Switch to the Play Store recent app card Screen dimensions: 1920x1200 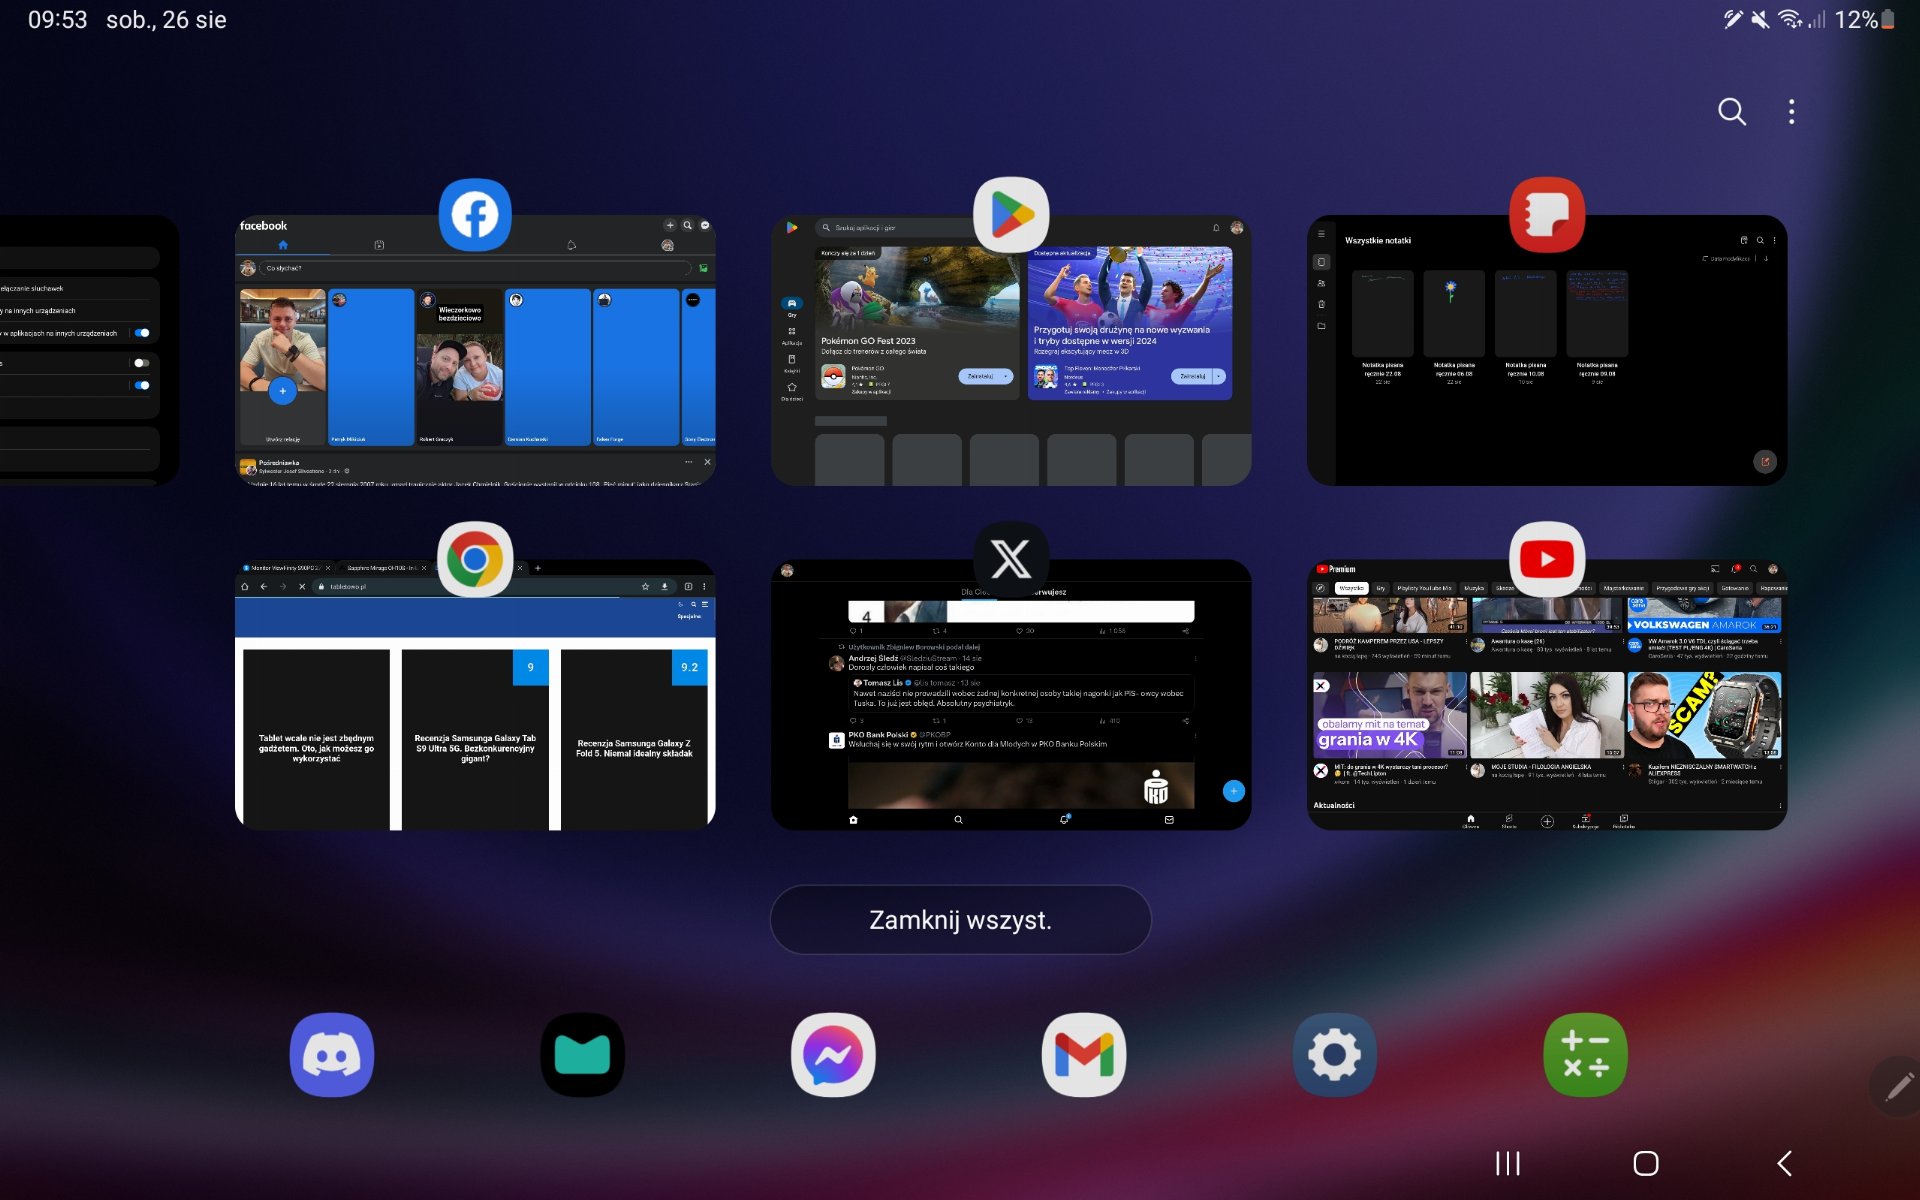pos(1011,351)
